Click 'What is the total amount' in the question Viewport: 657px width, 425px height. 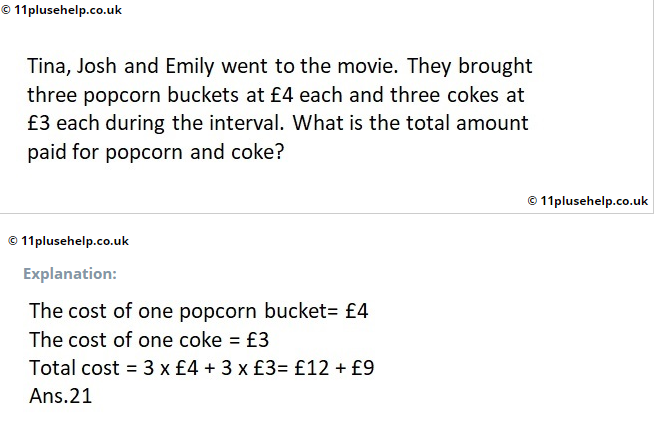(410, 123)
